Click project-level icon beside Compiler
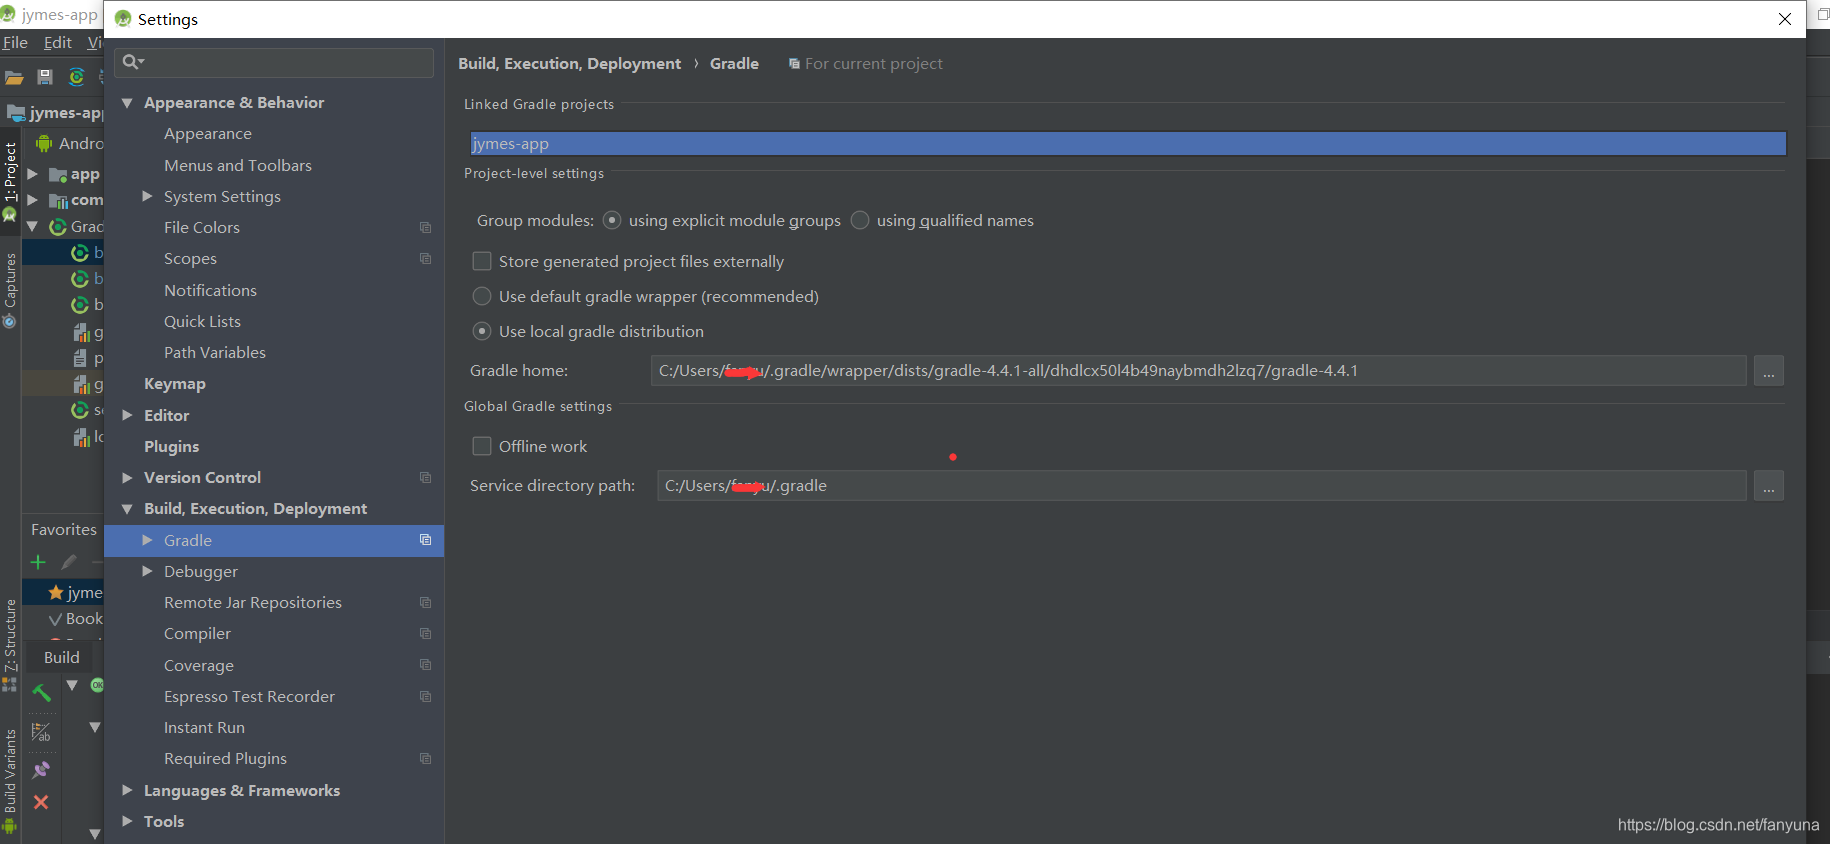Viewport: 1830px width, 844px height. coord(425,634)
